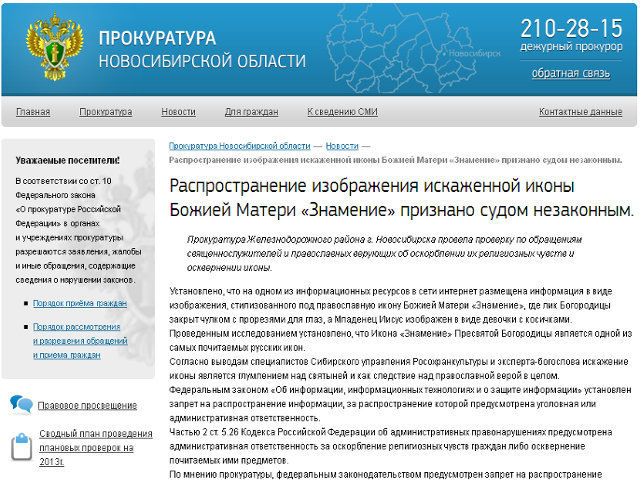The width and height of the screenshot is (640, 480).
Task: Open the Правовое просвещение link
Action: tap(87, 405)
